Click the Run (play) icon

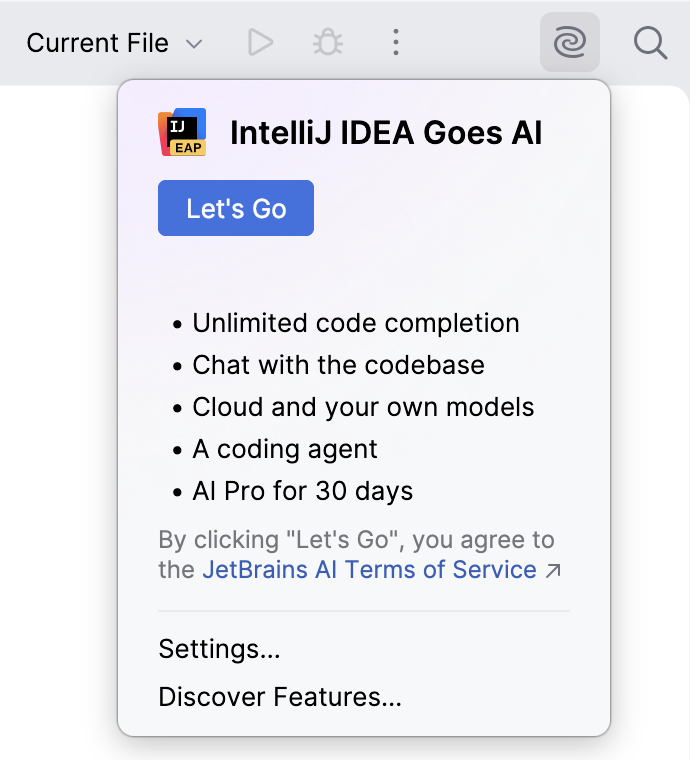pyautogui.click(x=261, y=42)
